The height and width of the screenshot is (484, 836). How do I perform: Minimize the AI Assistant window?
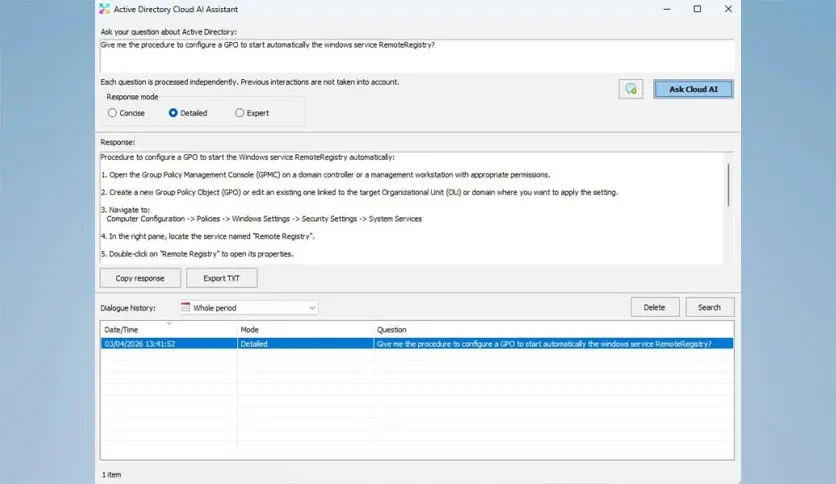tap(666, 9)
